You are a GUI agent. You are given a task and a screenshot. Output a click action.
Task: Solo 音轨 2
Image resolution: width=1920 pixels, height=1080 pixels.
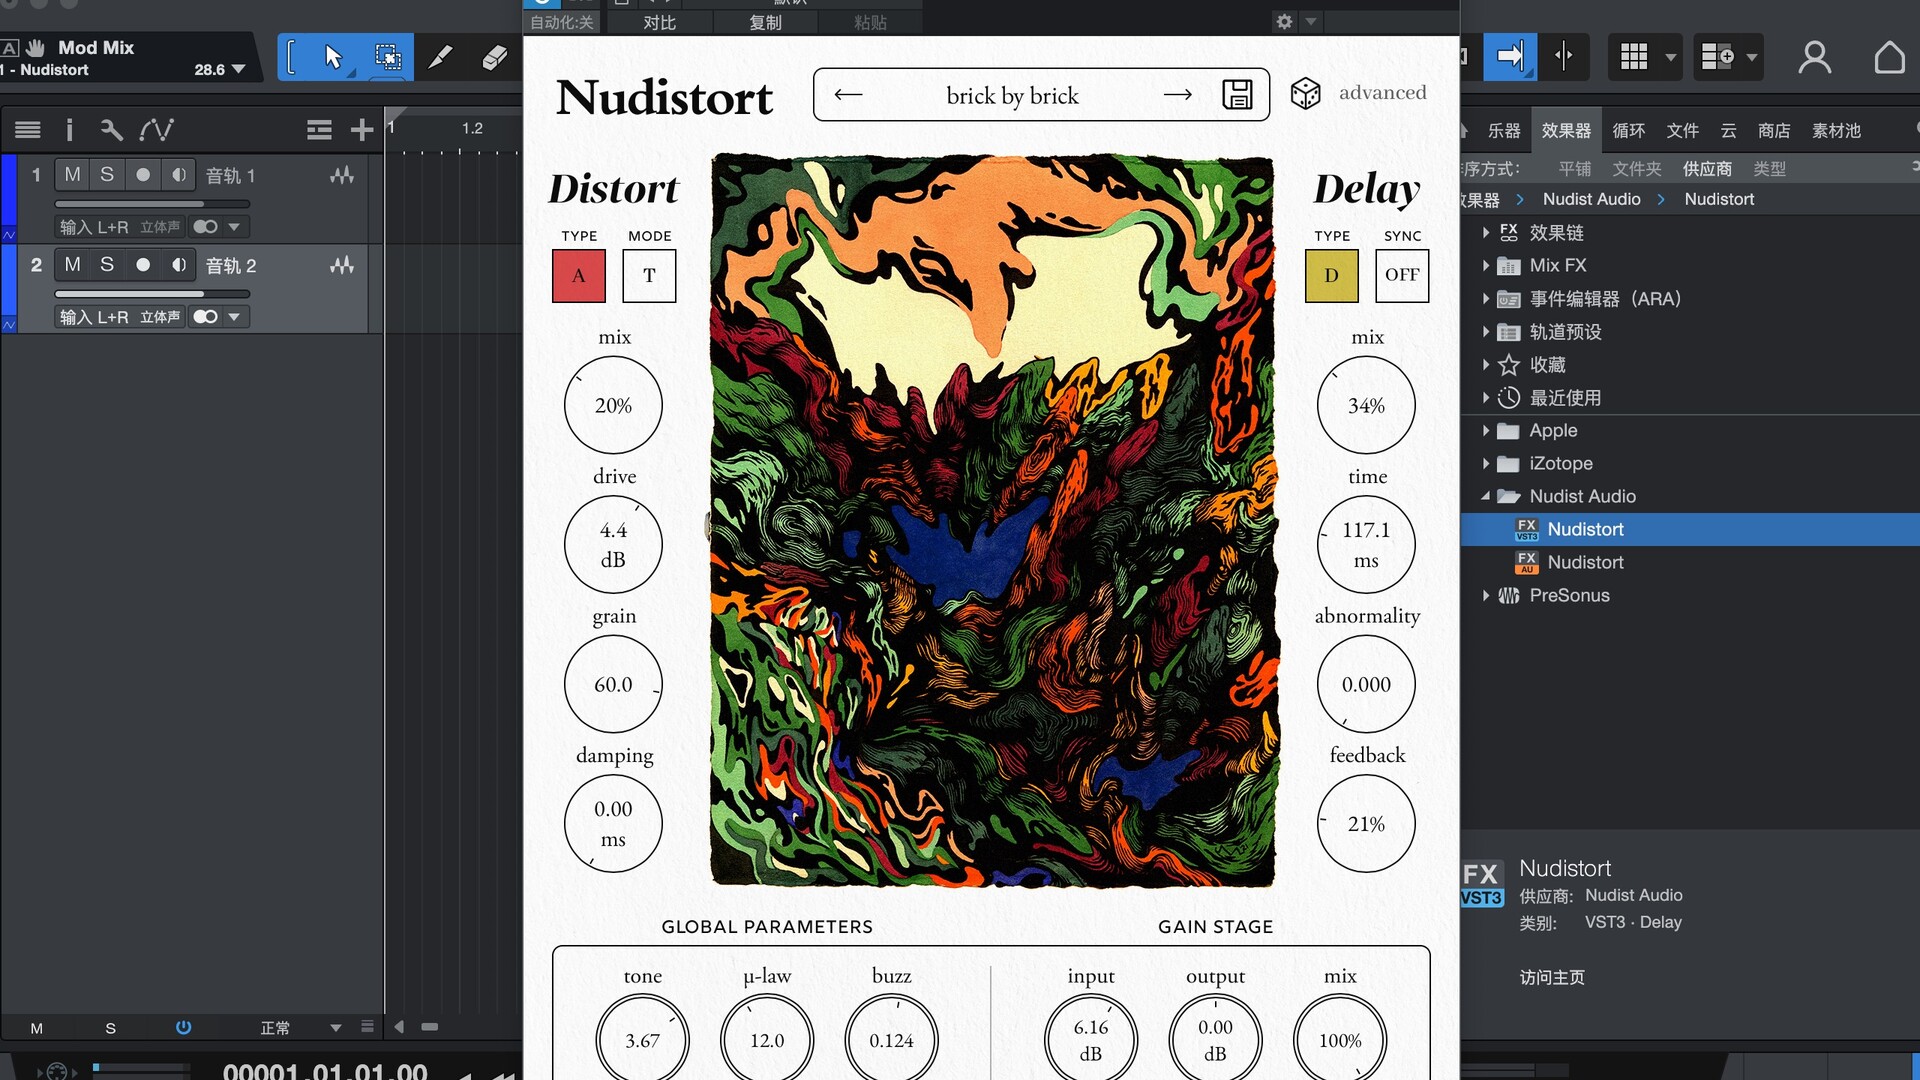click(107, 265)
